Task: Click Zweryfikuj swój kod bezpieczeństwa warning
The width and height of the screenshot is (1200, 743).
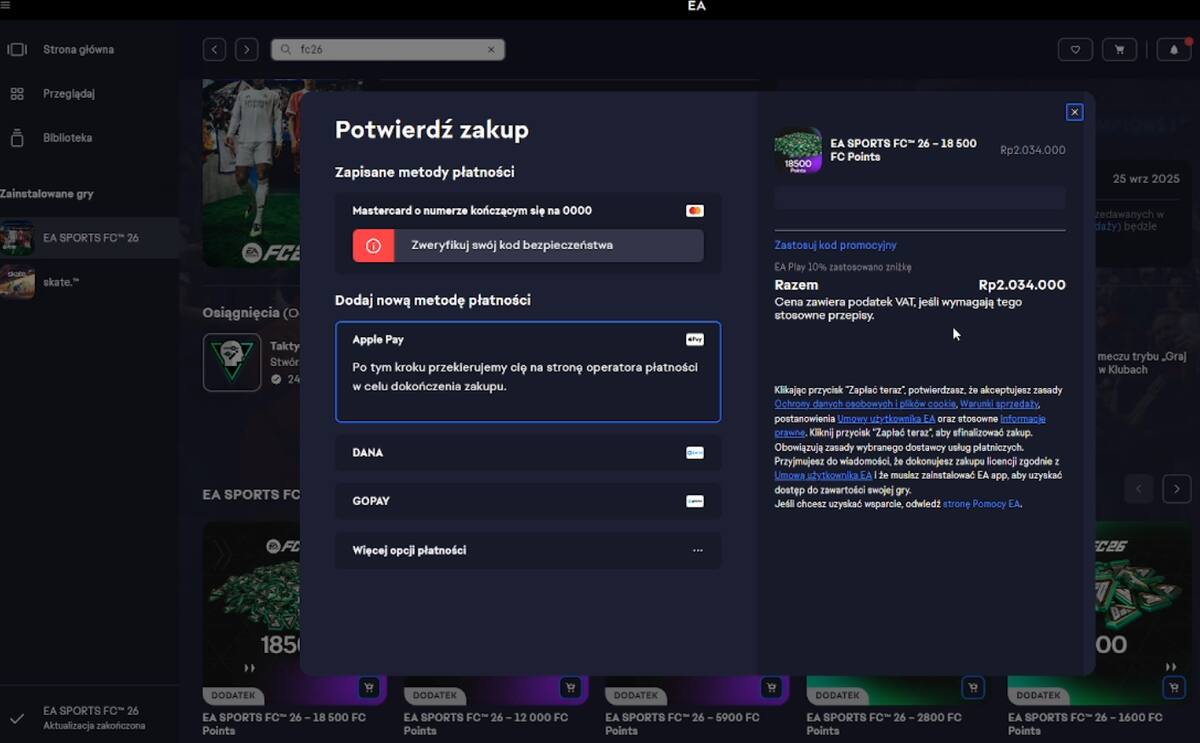Action: tap(528, 245)
